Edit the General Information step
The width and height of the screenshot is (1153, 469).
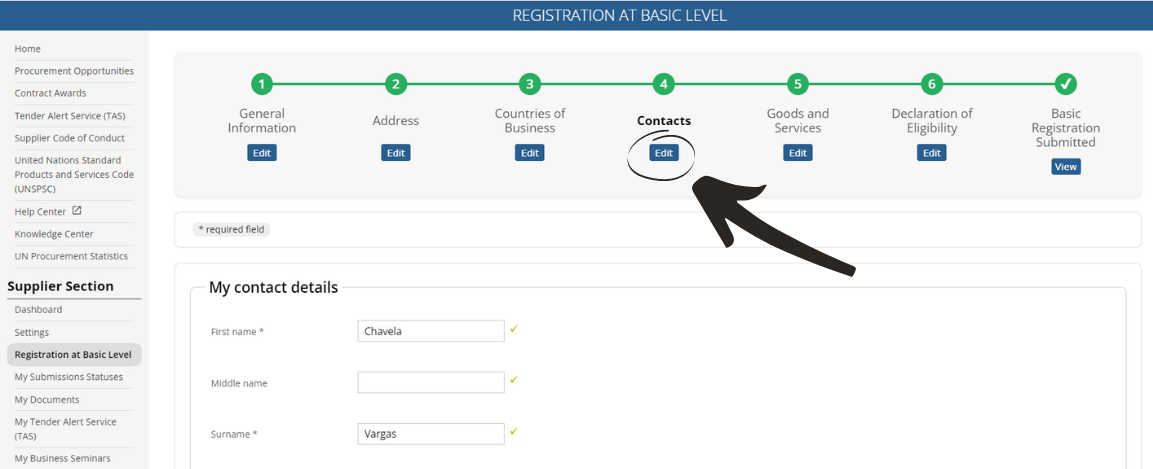tap(262, 153)
